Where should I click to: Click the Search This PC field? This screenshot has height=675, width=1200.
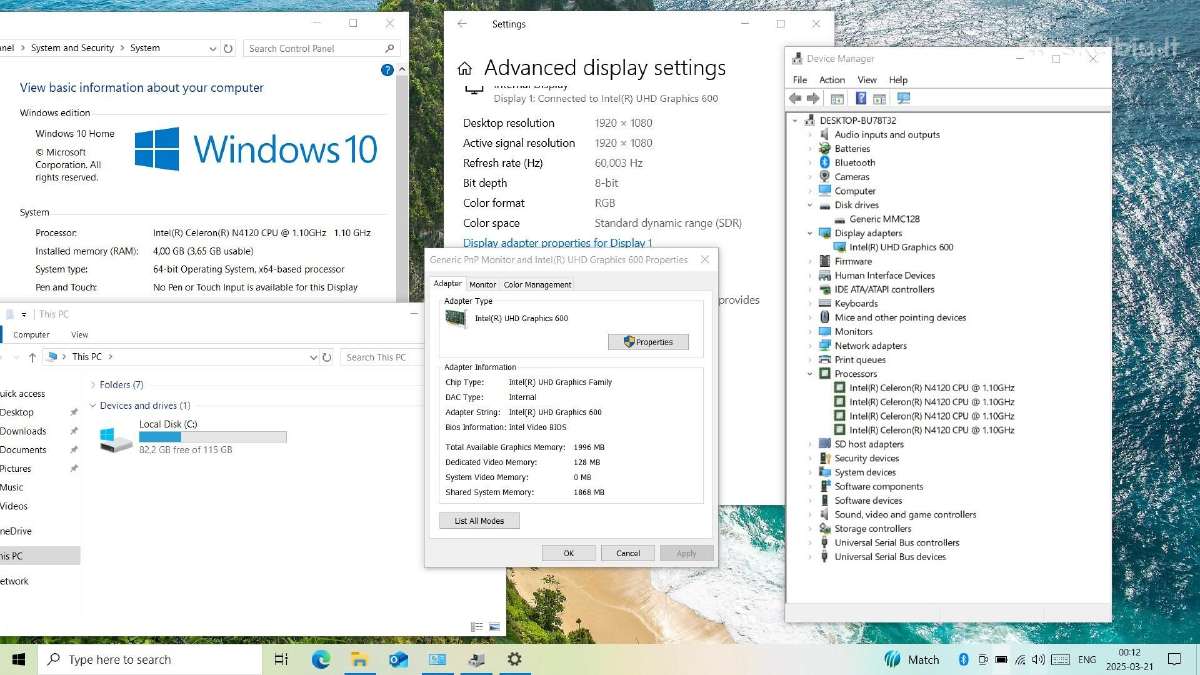point(382,357)
